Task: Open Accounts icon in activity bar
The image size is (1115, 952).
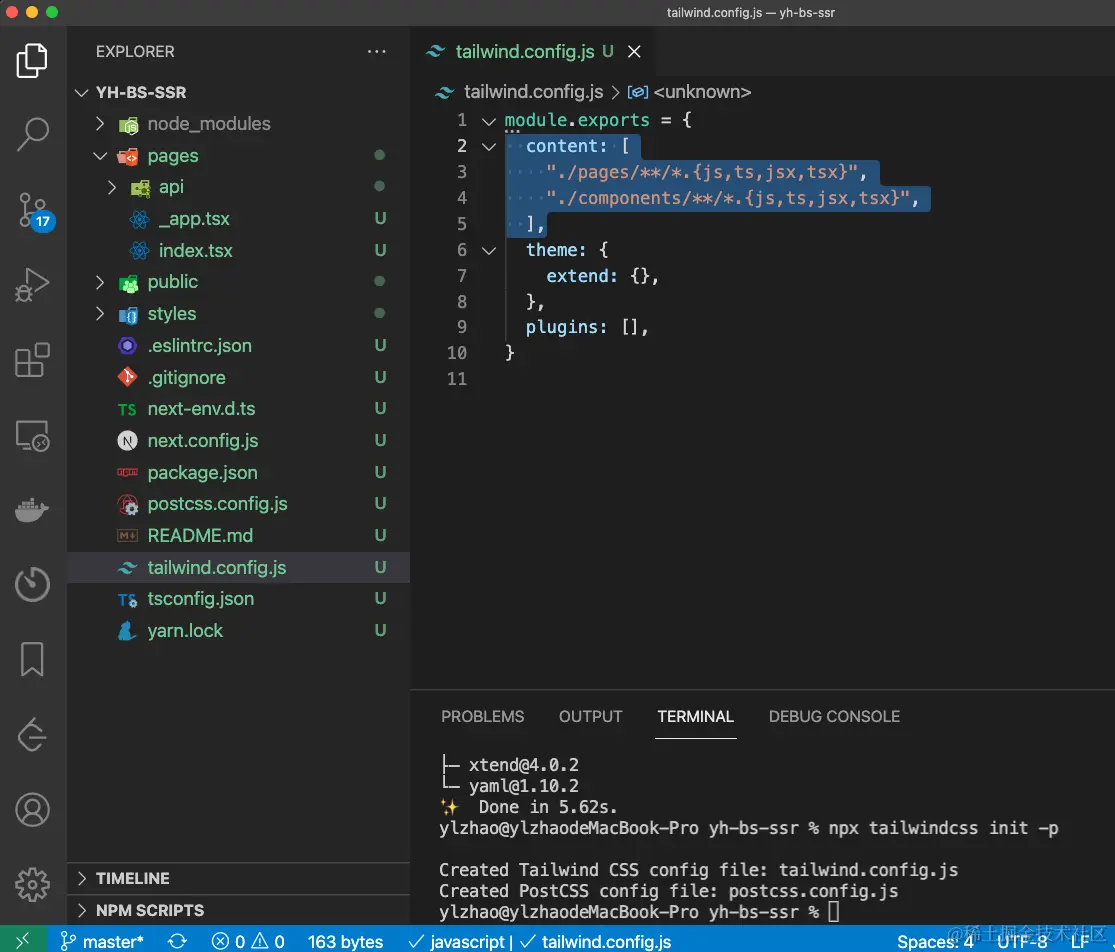Action: click(x=33, y=809)
